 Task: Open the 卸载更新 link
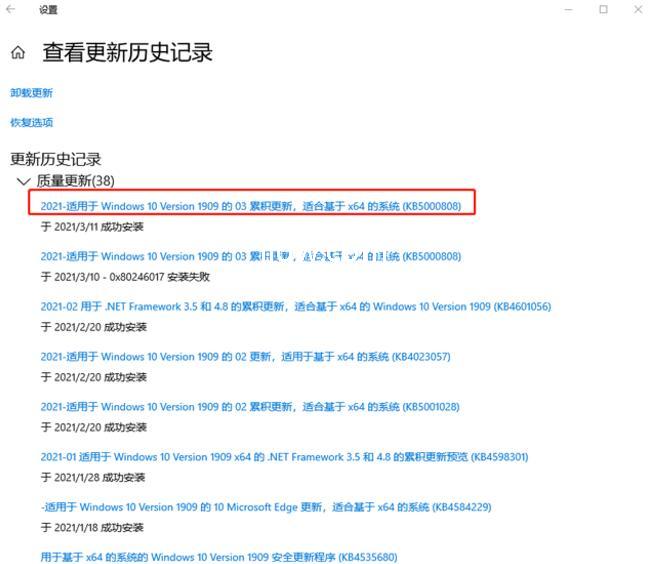(x=31, y=93)
